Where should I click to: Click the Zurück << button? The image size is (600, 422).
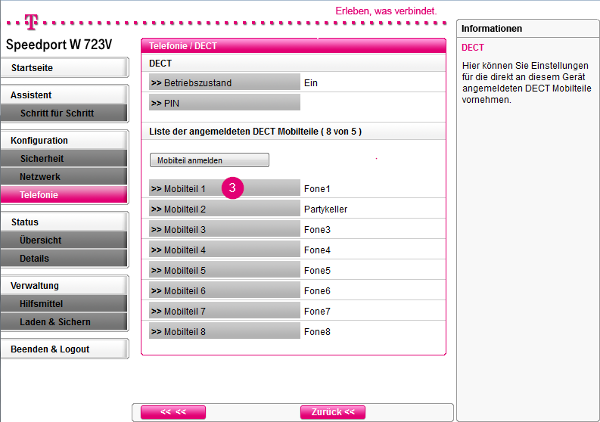pyautogui.click(x=333, y=412)
